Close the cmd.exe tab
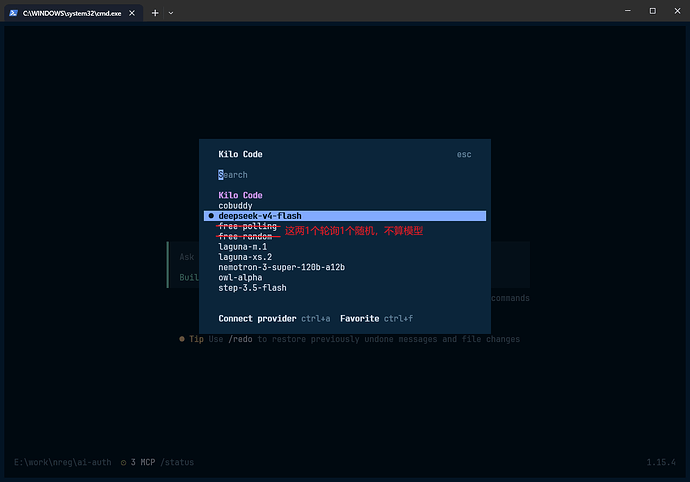Viewport: 690px width, 482px height. [132, 13]
